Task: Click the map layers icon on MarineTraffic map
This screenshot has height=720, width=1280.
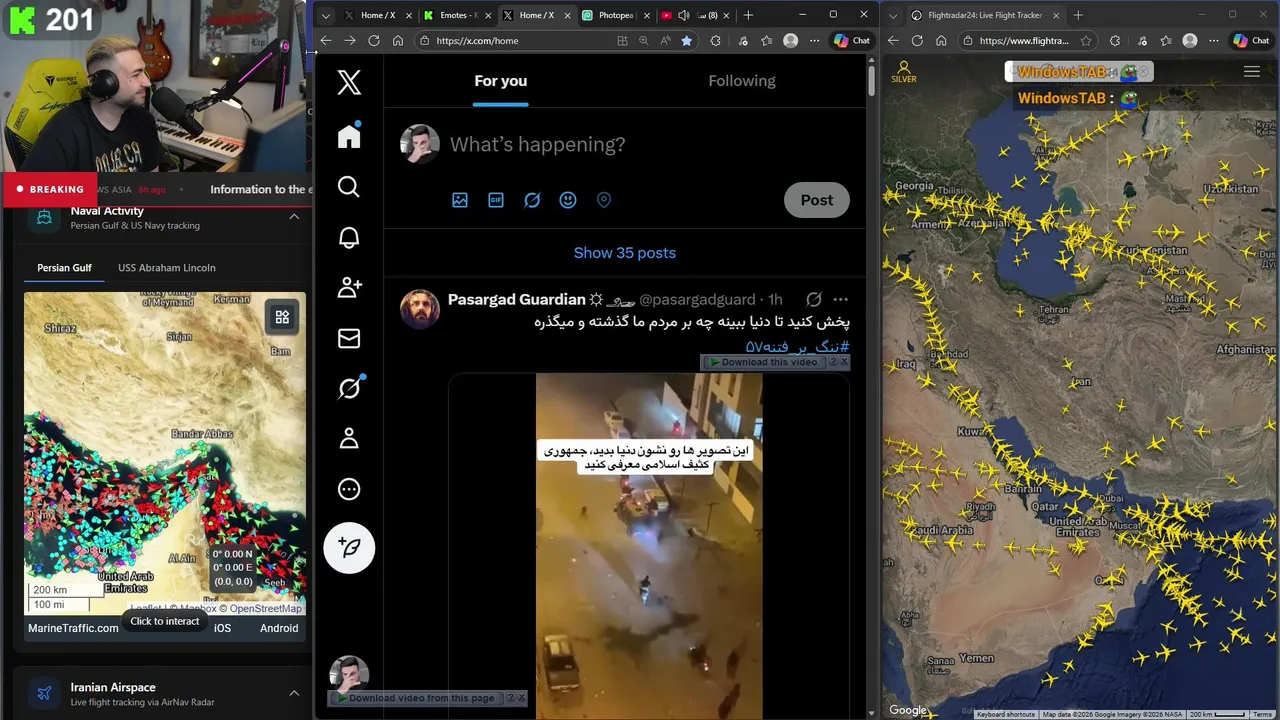Action: tap(282, 317)
